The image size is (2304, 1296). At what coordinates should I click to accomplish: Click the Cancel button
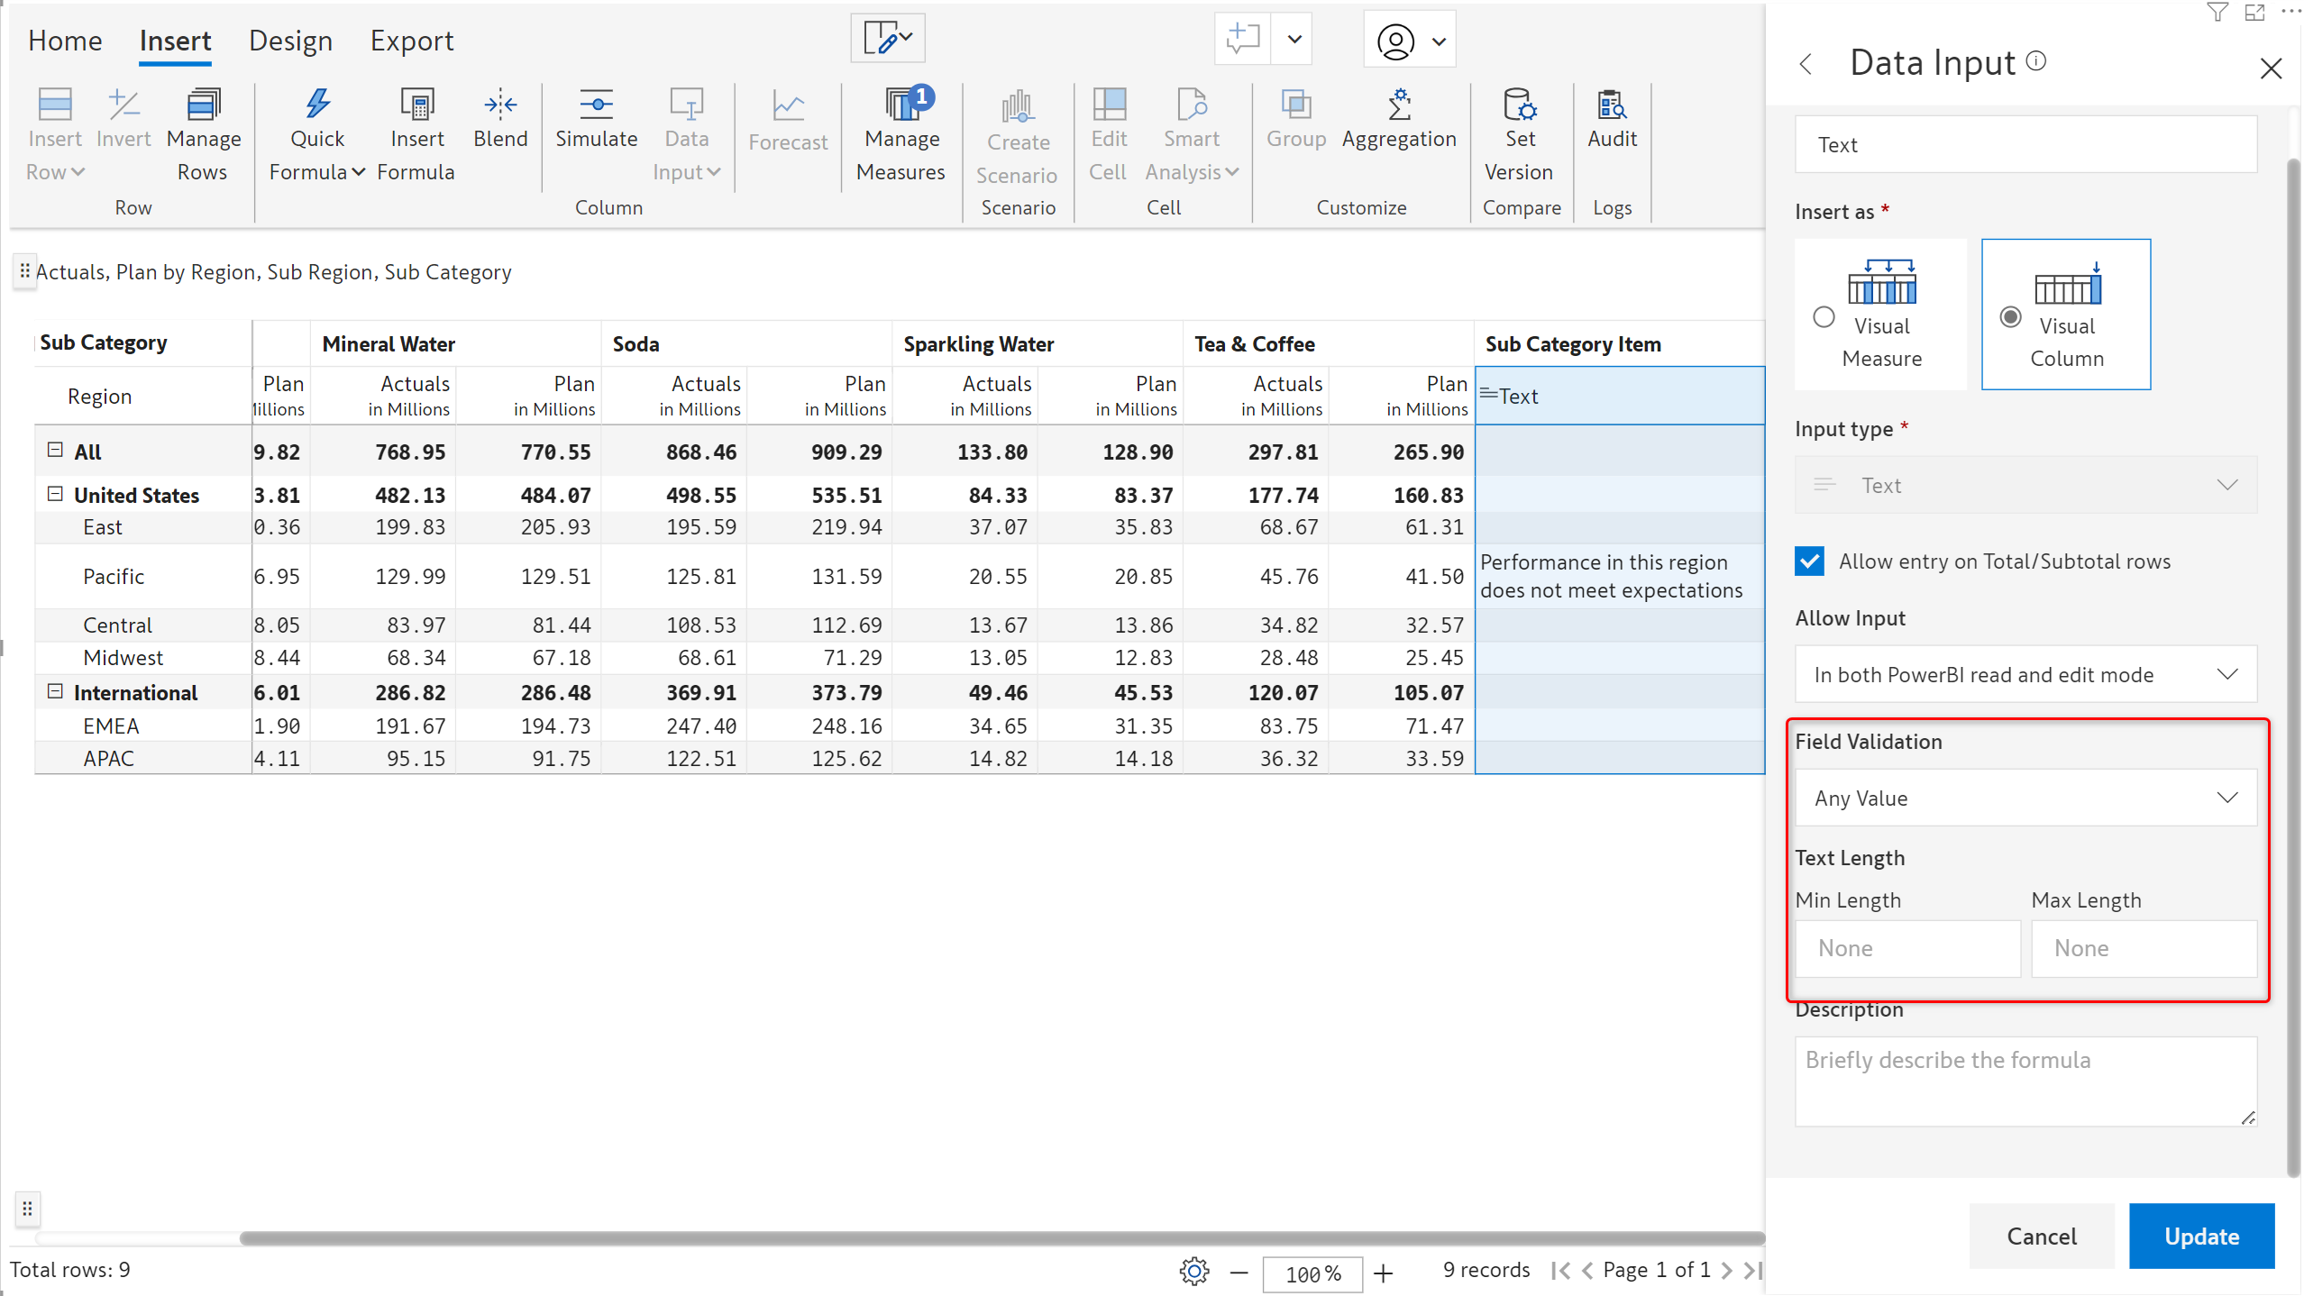2041,1236
